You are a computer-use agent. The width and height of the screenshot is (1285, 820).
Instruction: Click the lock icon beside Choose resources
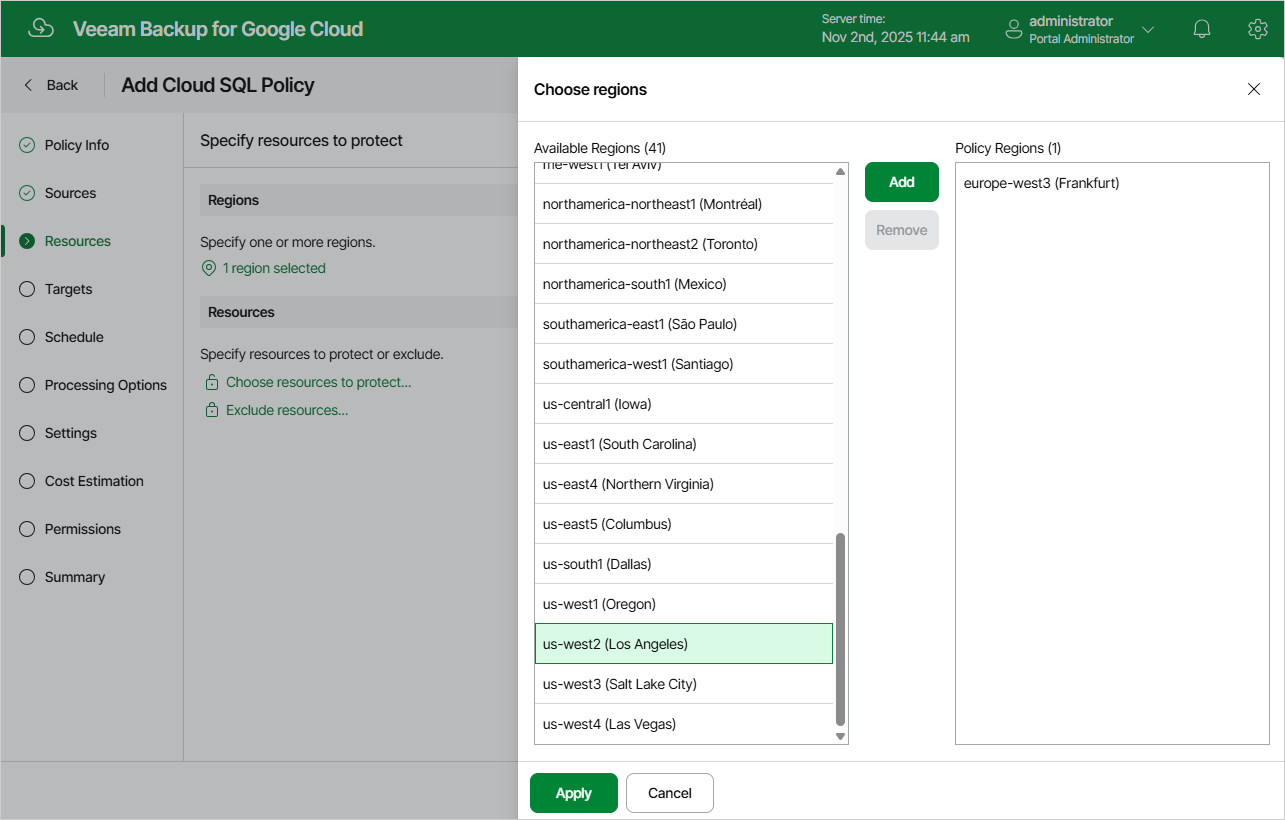211,382
